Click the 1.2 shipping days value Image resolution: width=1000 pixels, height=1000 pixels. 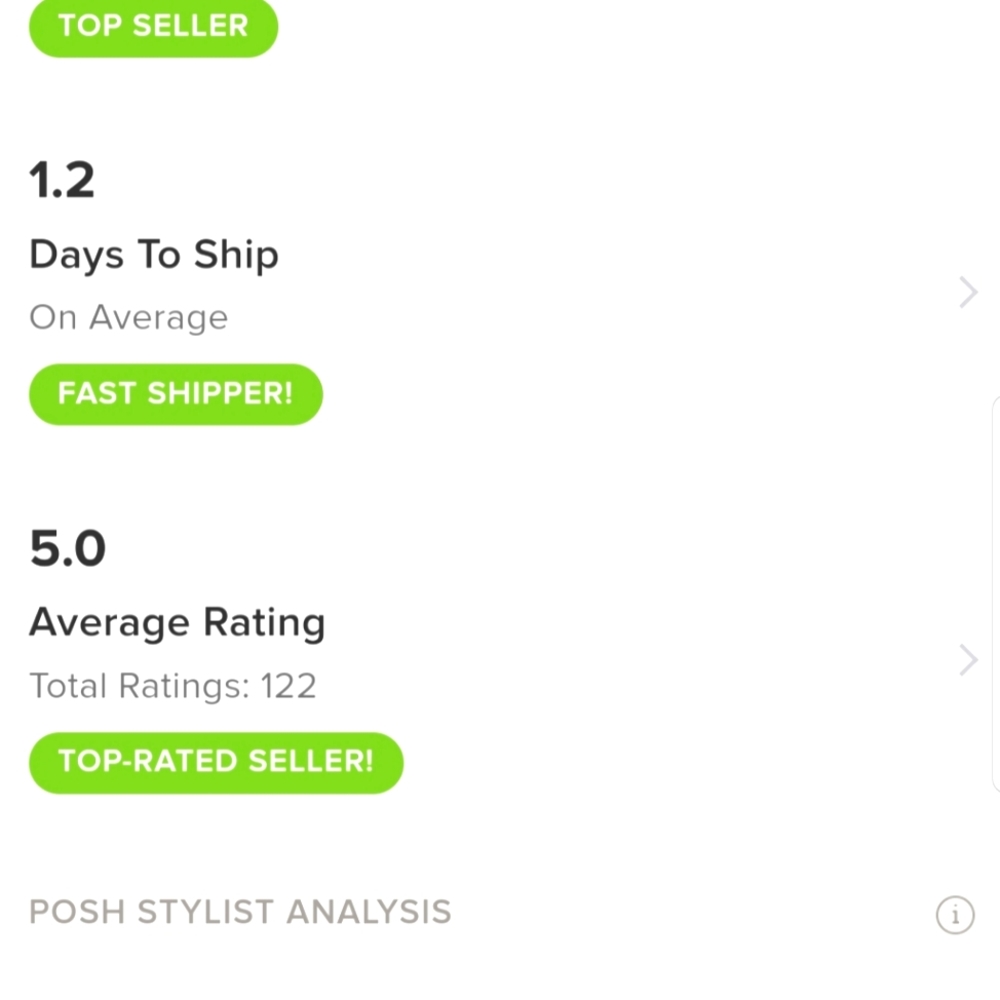(62, 180)
